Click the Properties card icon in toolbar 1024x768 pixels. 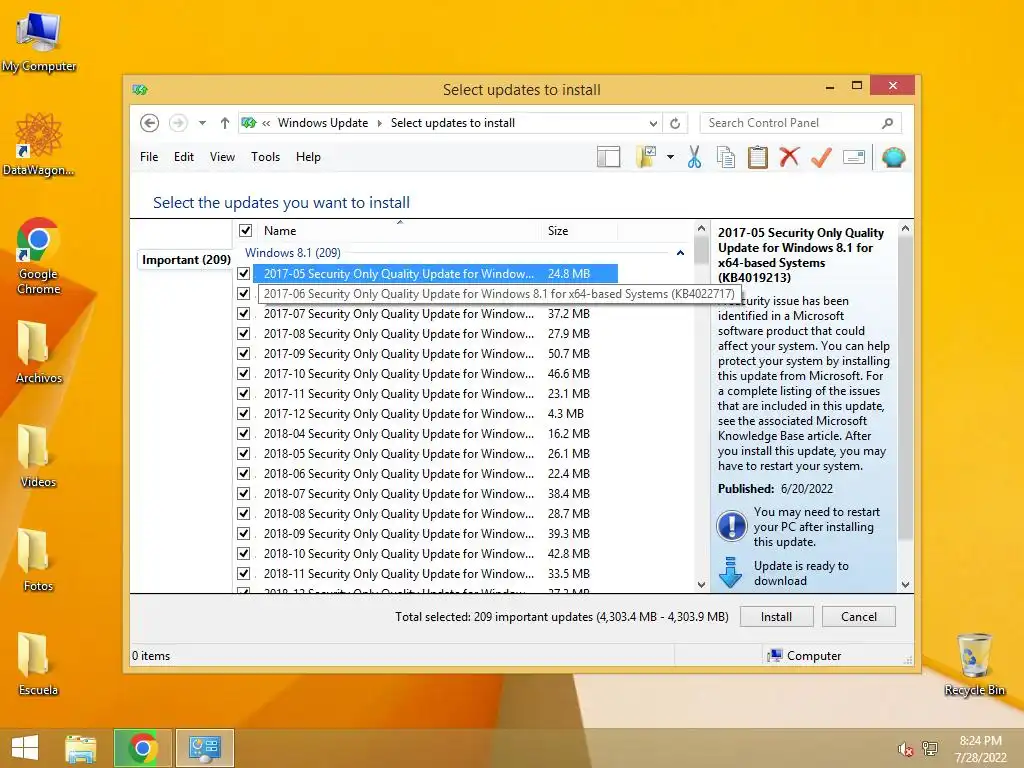click(x=854, y=157)
